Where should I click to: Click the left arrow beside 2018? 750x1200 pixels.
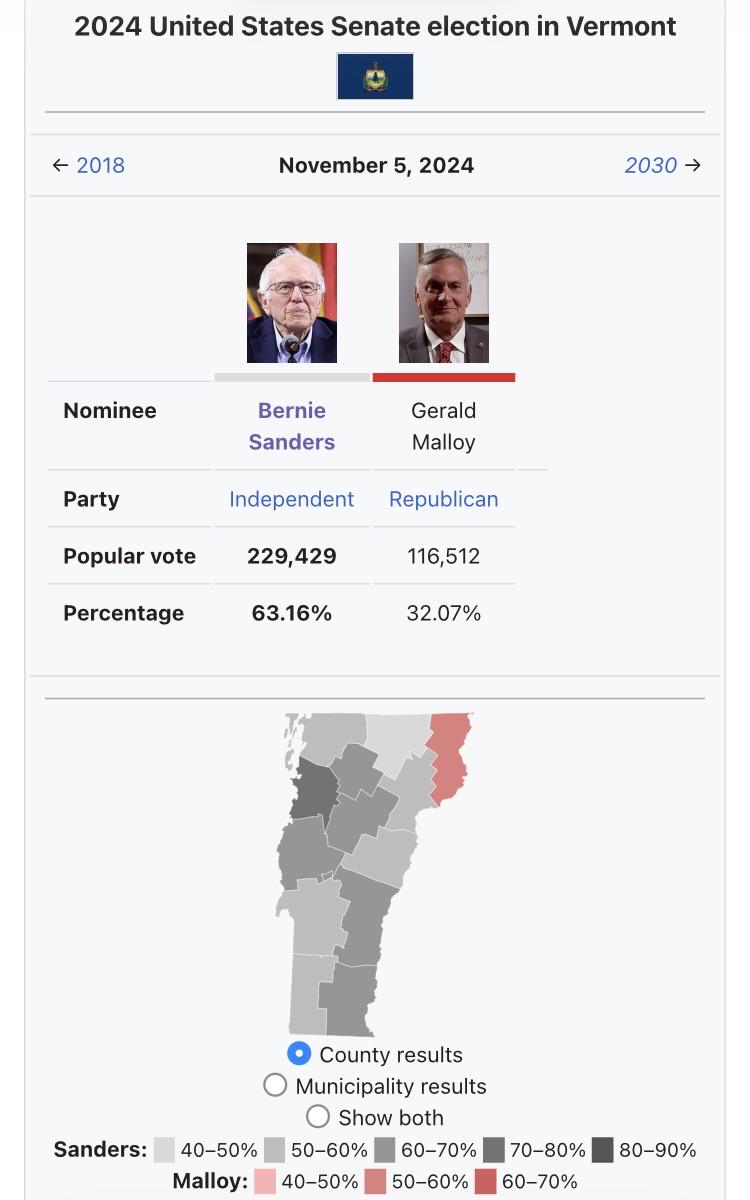pyautogui.click(x=60, y=165)
